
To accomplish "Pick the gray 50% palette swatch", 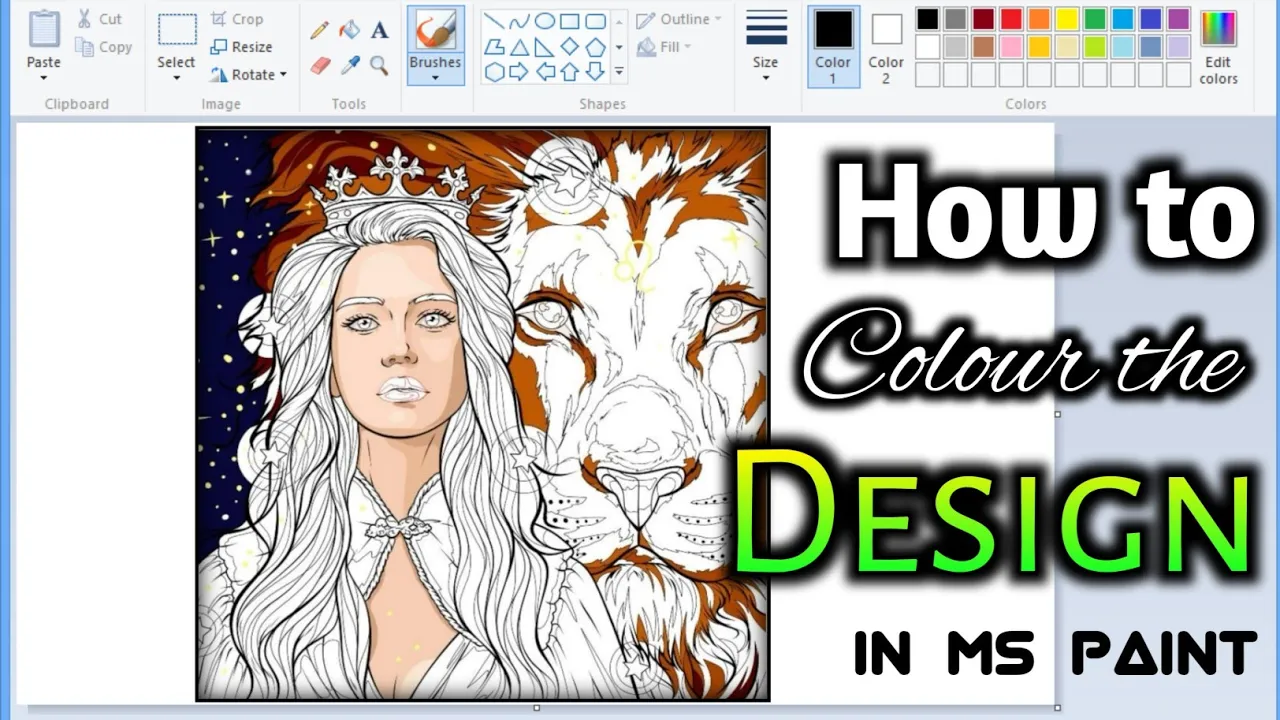I will (x=956, y=19).
